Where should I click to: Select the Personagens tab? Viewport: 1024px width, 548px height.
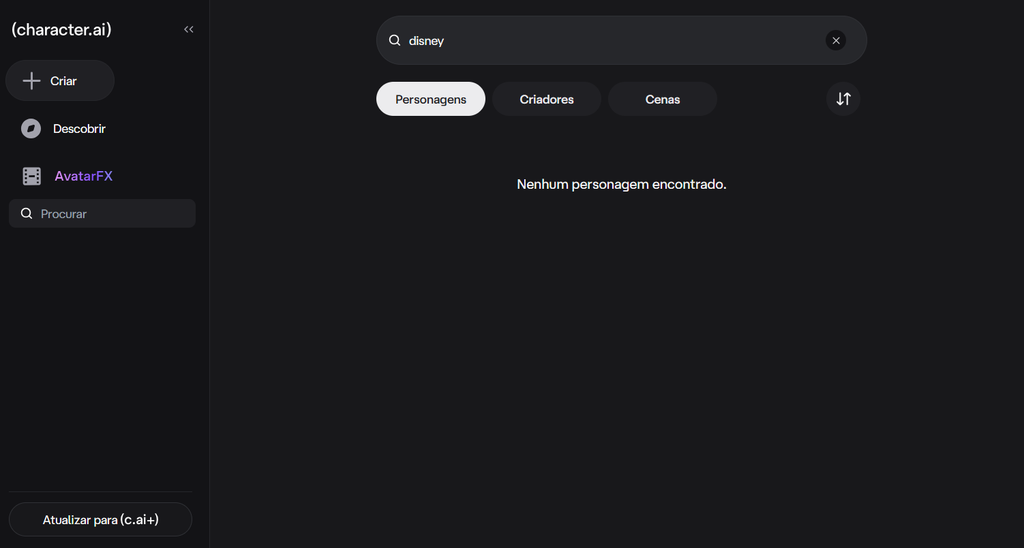click(x=430, y=100)
